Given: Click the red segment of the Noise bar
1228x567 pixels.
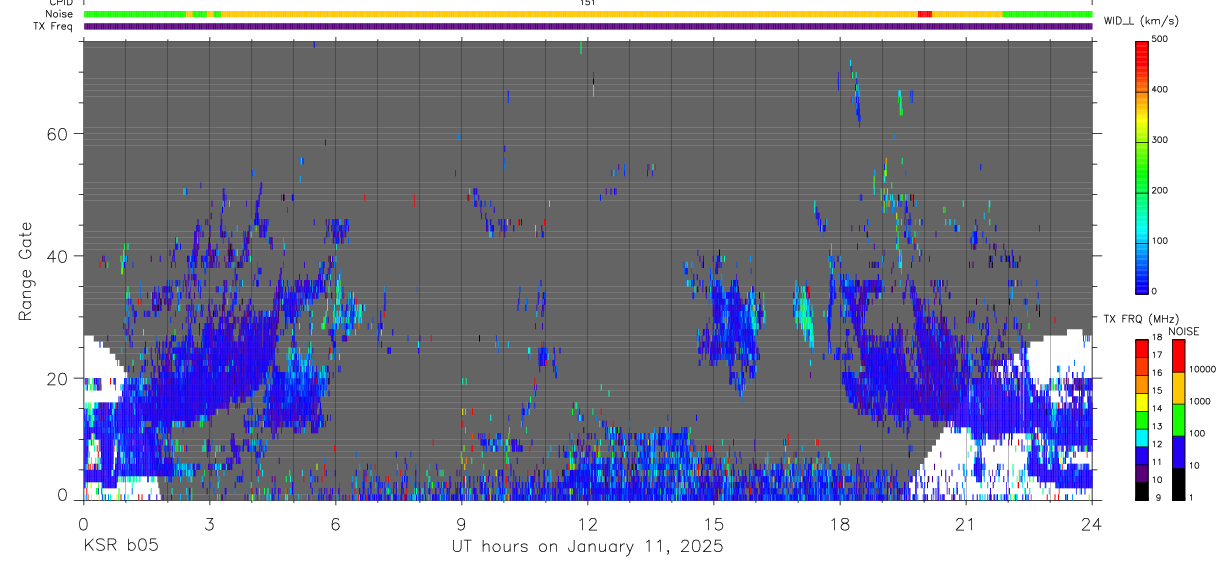Looking at the screenshot, I should pos(925,14).
